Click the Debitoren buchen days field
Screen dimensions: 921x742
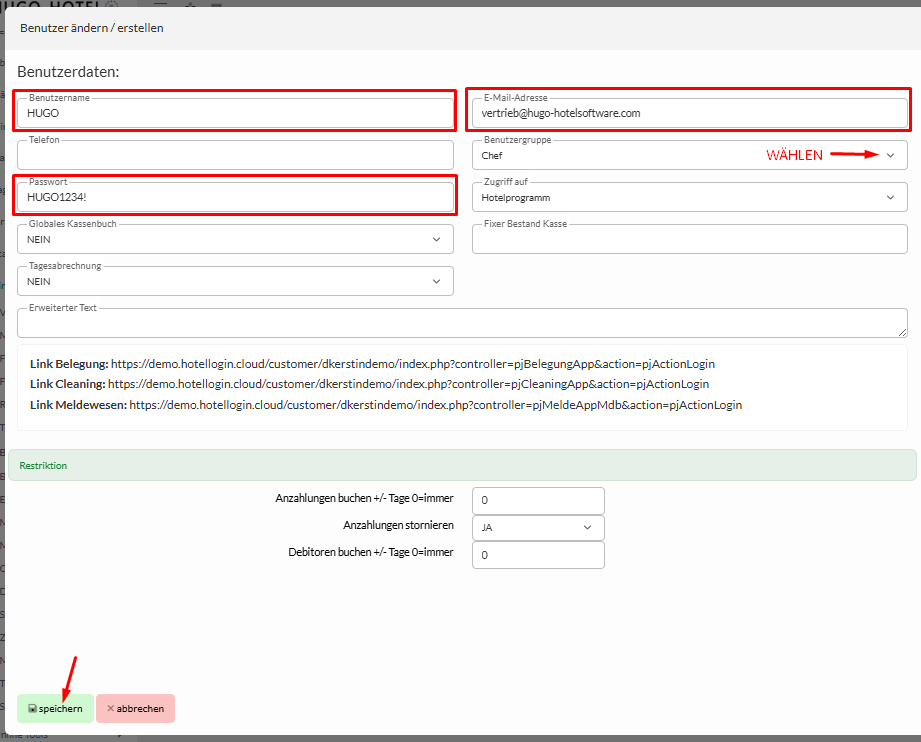pos(538,554)
